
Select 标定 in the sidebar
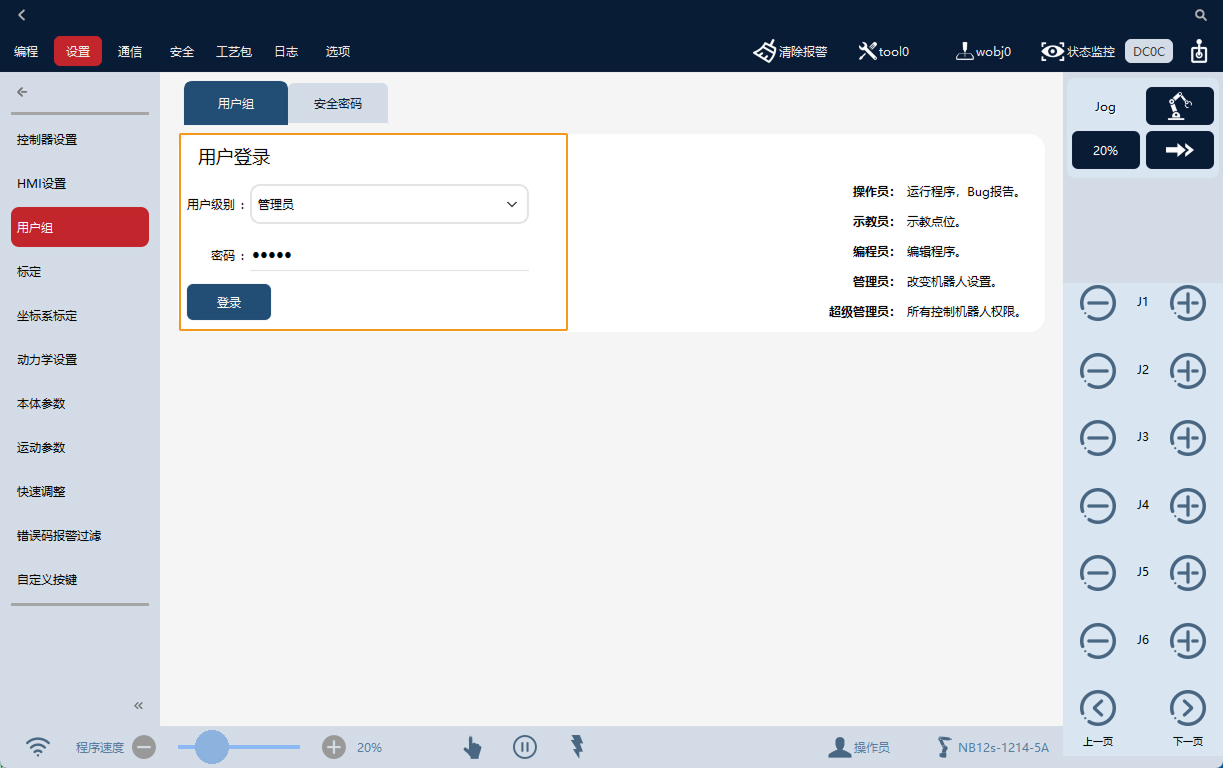(80, 272)
